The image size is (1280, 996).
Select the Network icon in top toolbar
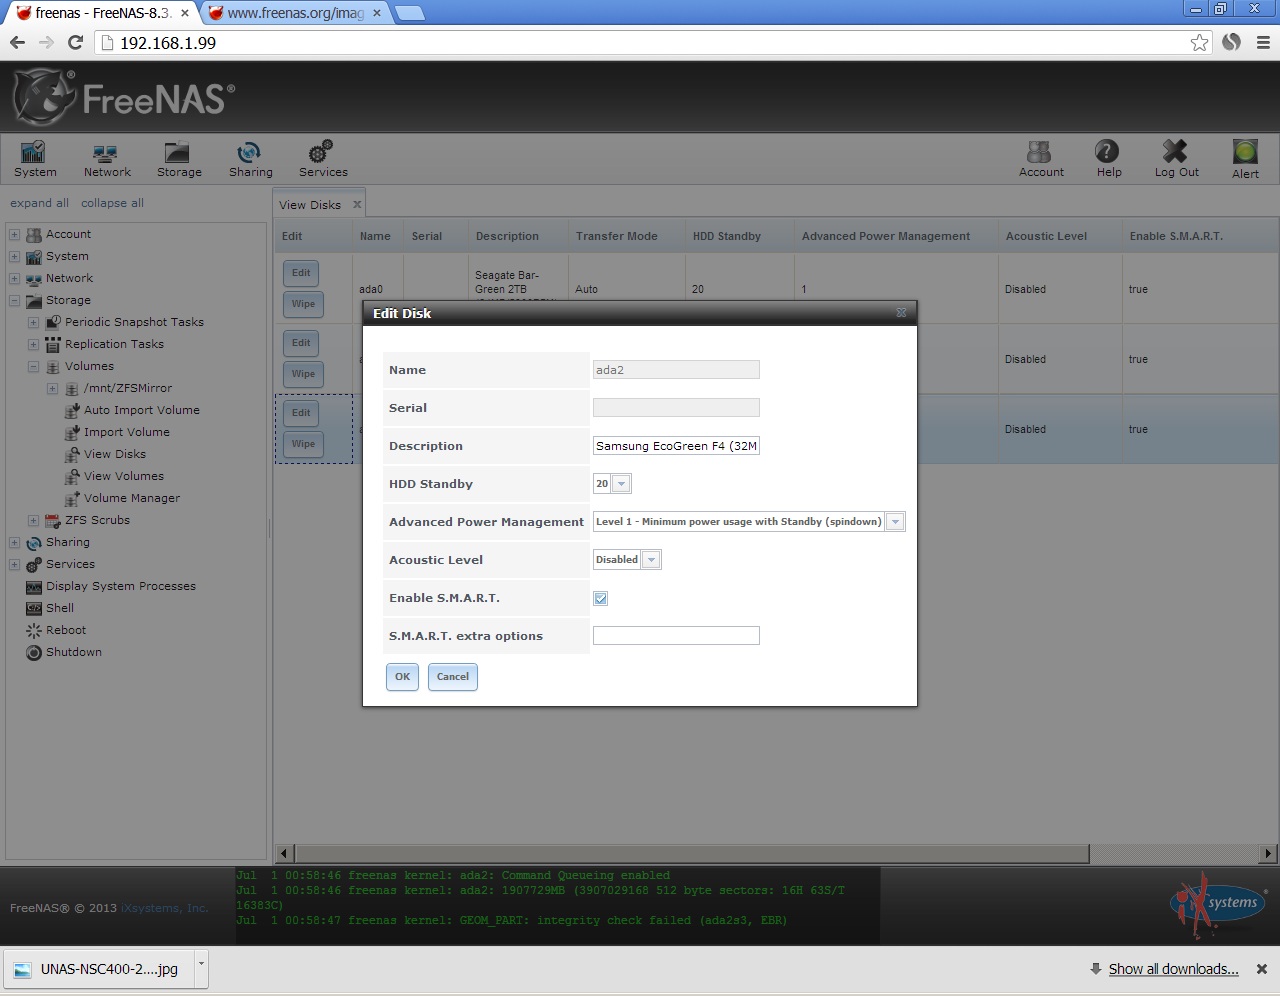click(x=106, y=158)
